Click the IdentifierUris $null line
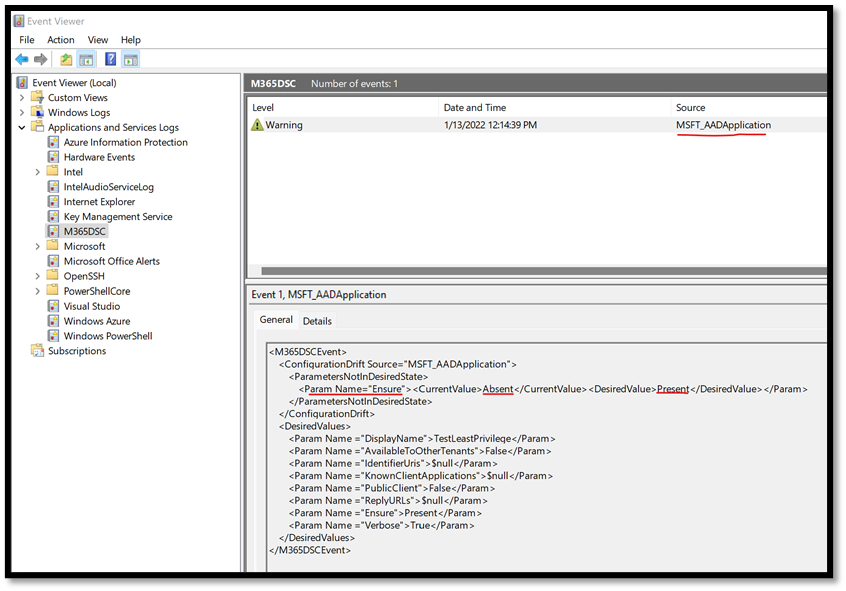Screen dimensions: 846x591 [393, 464]
